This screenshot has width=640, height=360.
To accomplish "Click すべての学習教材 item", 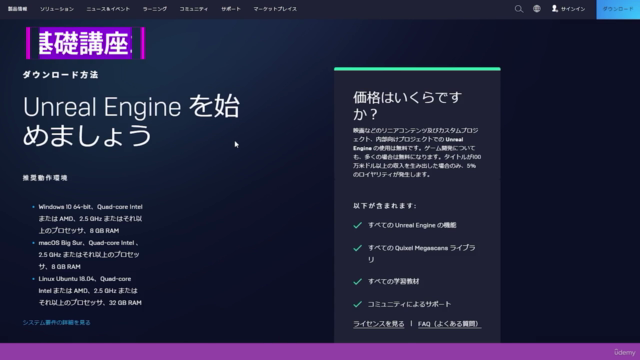I will coord(393,281).
